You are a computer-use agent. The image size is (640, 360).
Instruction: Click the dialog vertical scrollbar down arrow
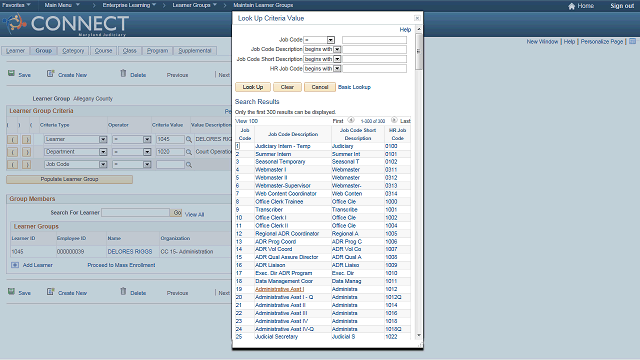419,336
